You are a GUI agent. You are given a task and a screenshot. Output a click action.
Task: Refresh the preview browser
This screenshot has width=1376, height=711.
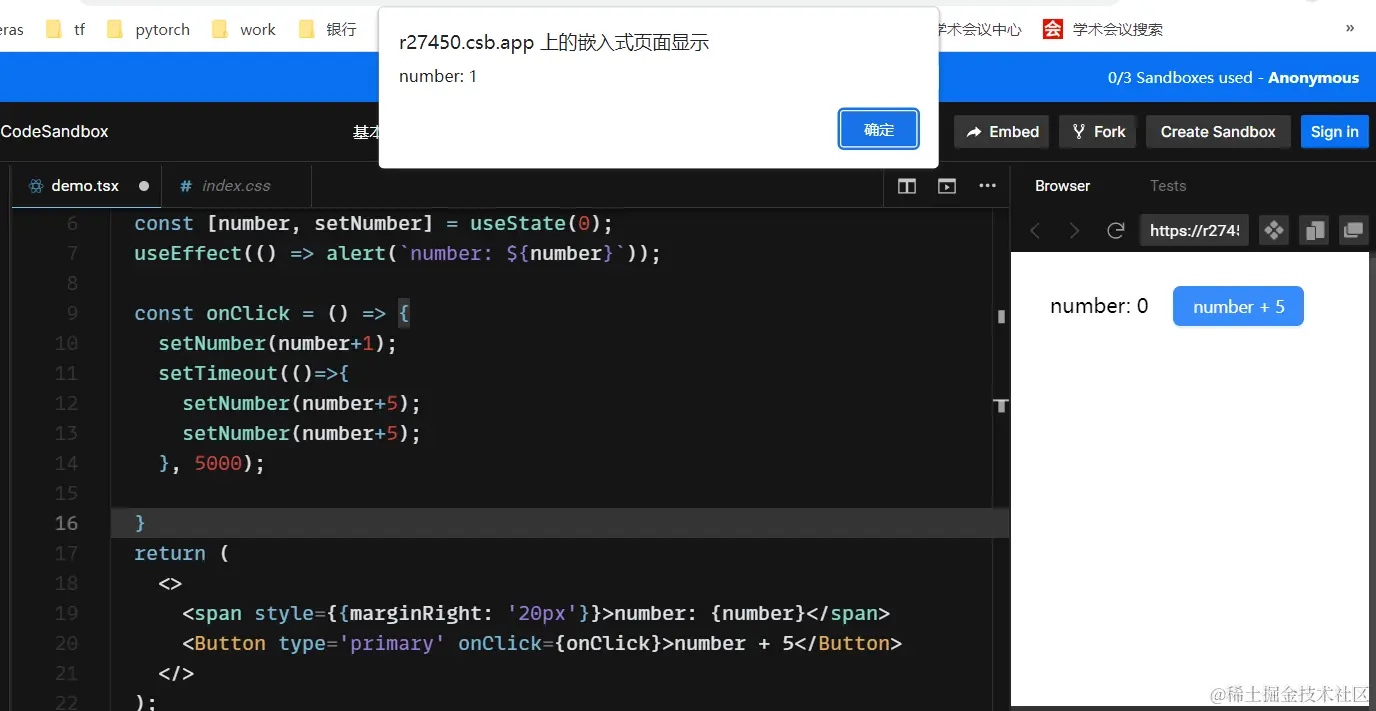click(x=1116, y=231)
